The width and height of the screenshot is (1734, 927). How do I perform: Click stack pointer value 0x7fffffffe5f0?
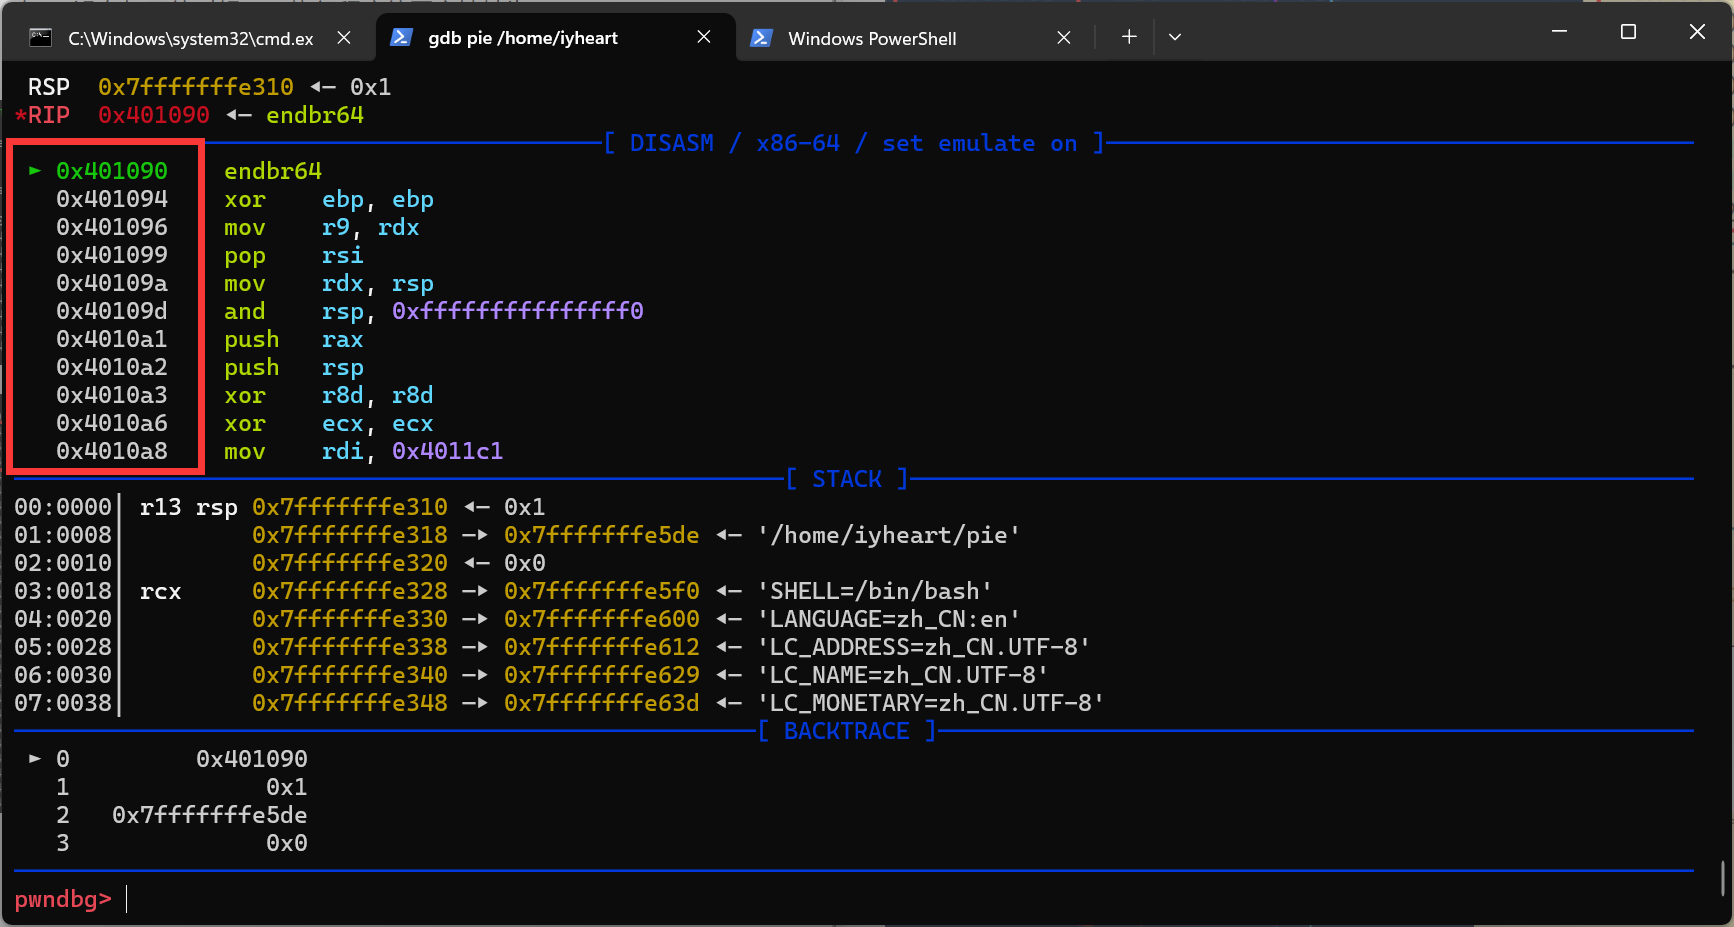(602, 591)
